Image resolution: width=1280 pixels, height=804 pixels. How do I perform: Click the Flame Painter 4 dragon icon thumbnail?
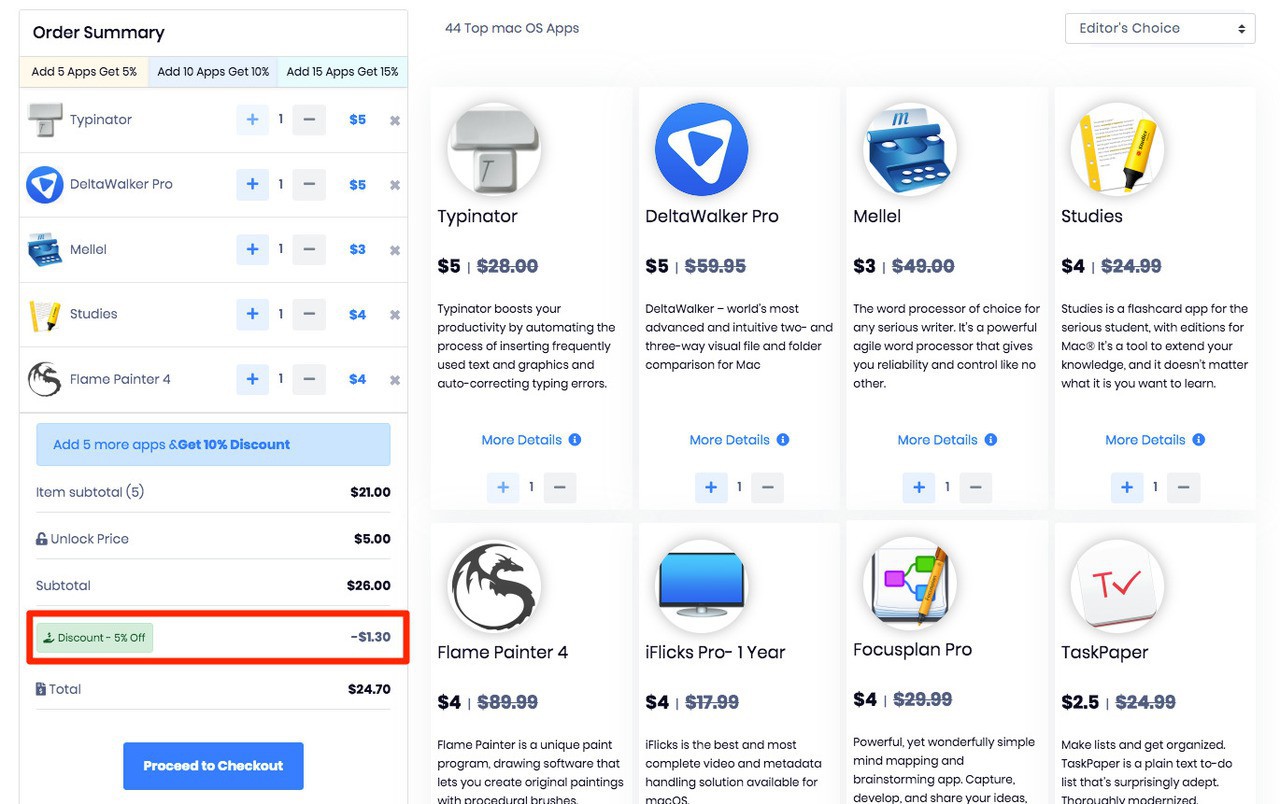tap(45, 379)
